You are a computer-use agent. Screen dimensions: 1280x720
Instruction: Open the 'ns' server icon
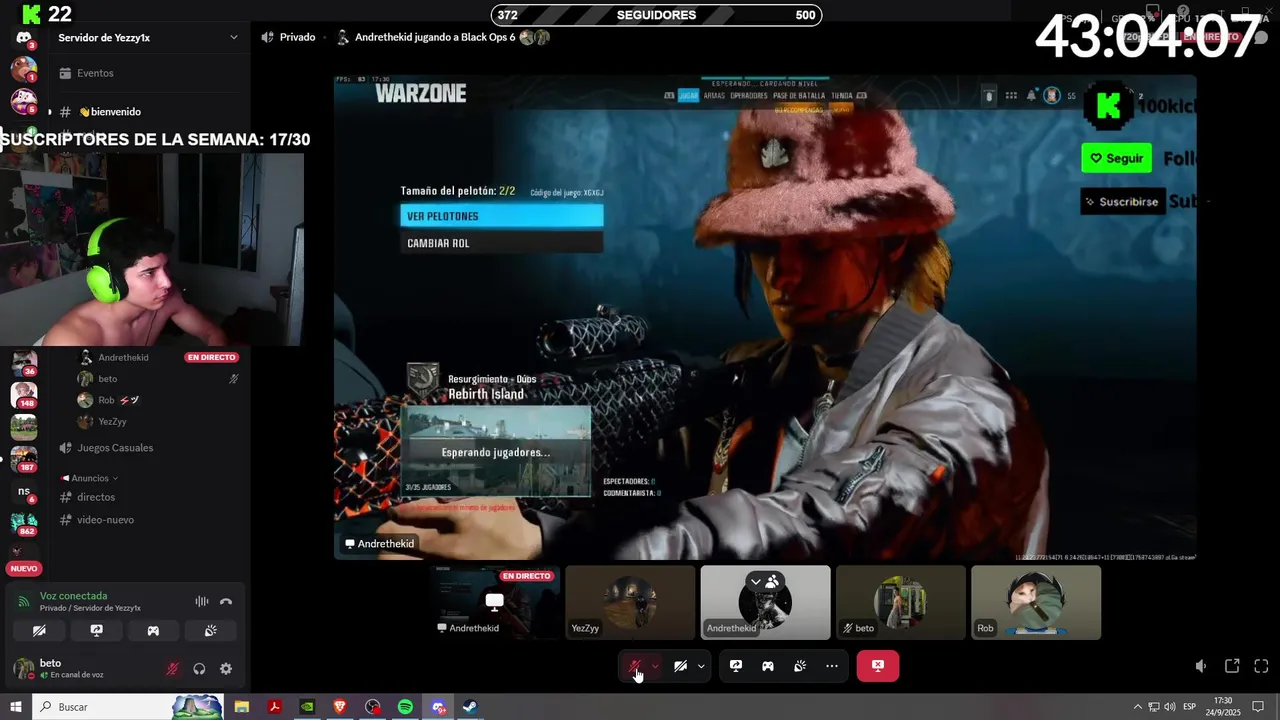(24, 492)
